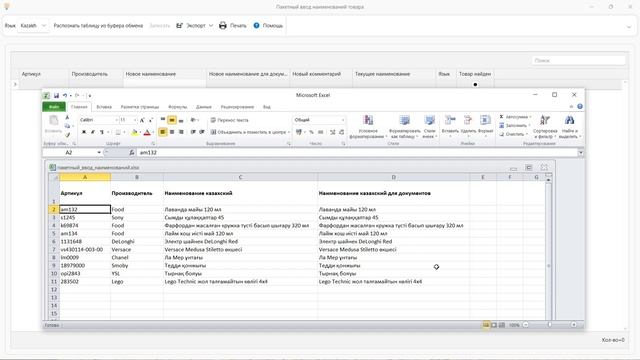Click the red font color icon

(x=147, y=132)
